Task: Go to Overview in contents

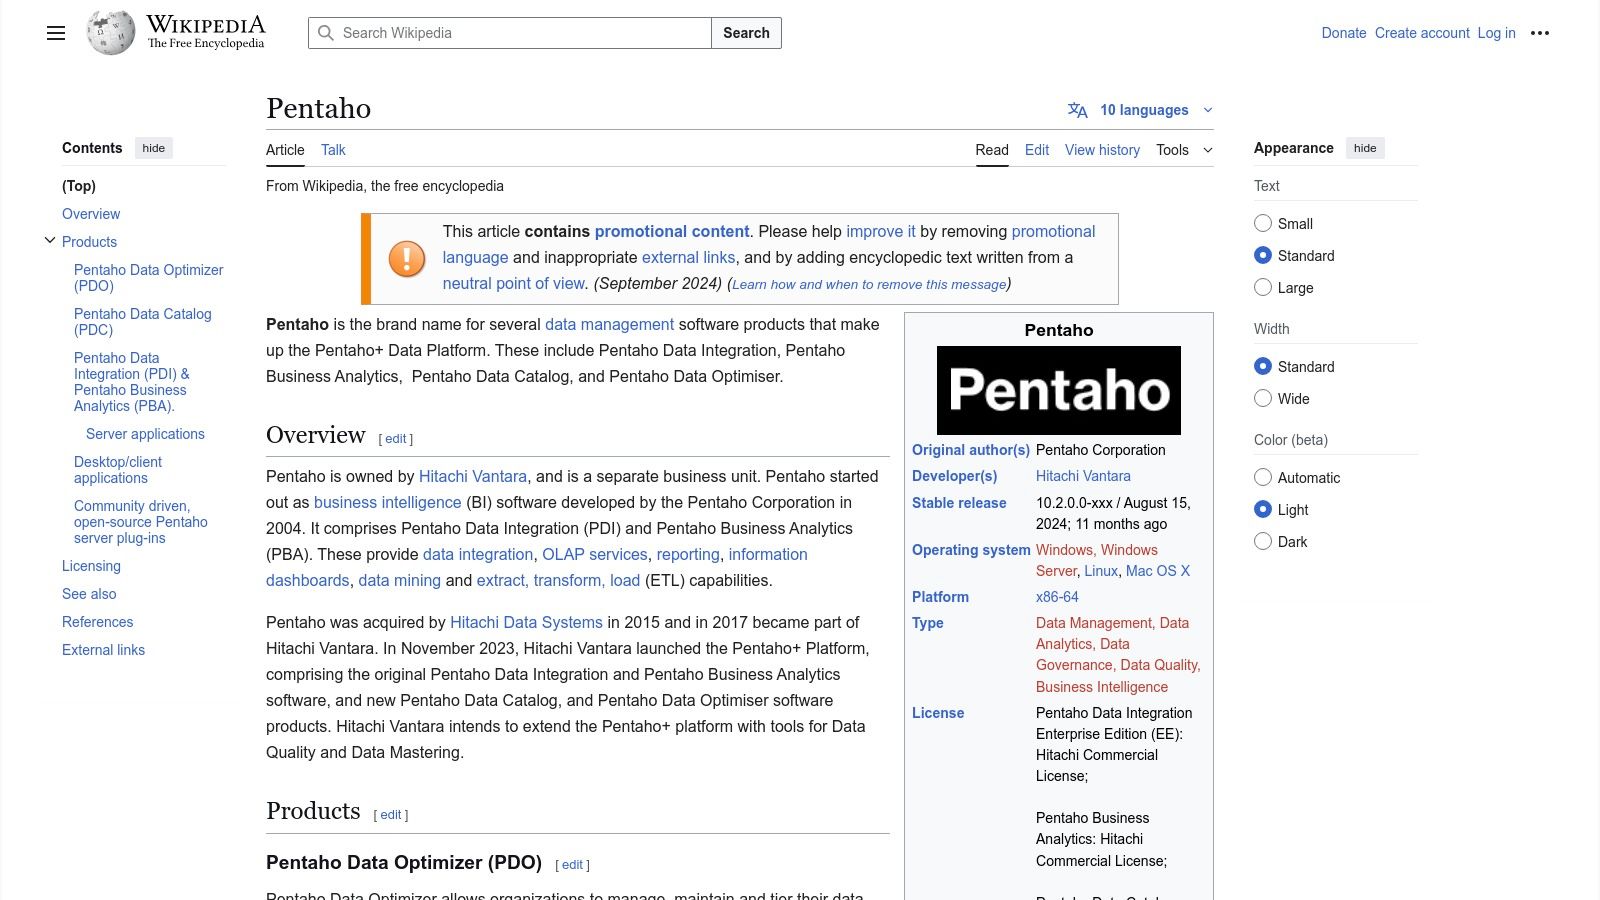Action: point(91,214)
